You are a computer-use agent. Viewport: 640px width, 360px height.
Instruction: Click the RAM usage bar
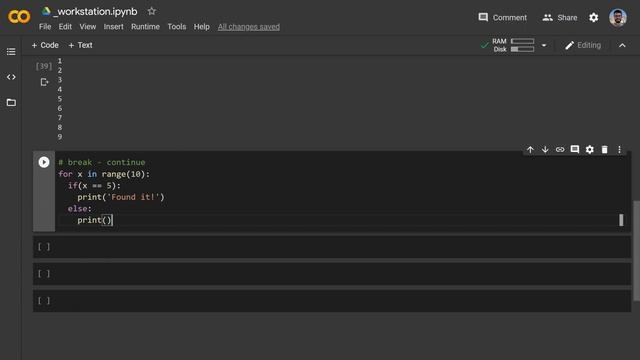click(x=522, y=41)
